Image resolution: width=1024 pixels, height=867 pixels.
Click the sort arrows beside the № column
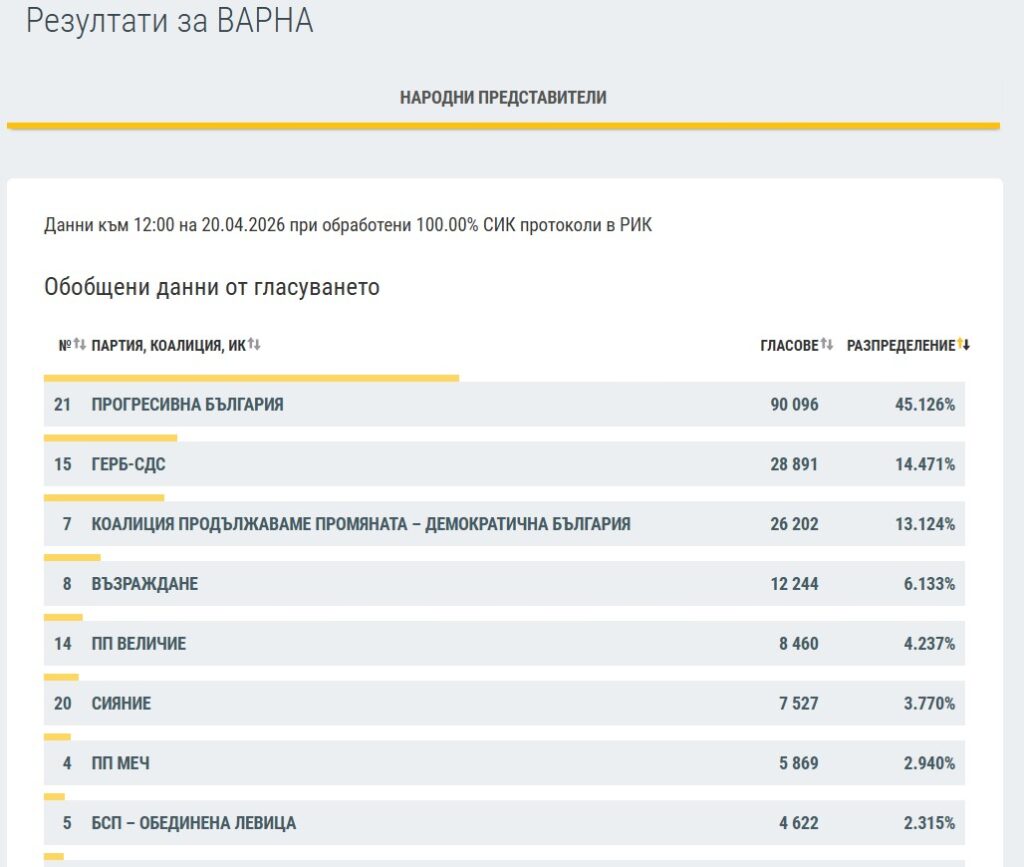click(x=80, y=345)
